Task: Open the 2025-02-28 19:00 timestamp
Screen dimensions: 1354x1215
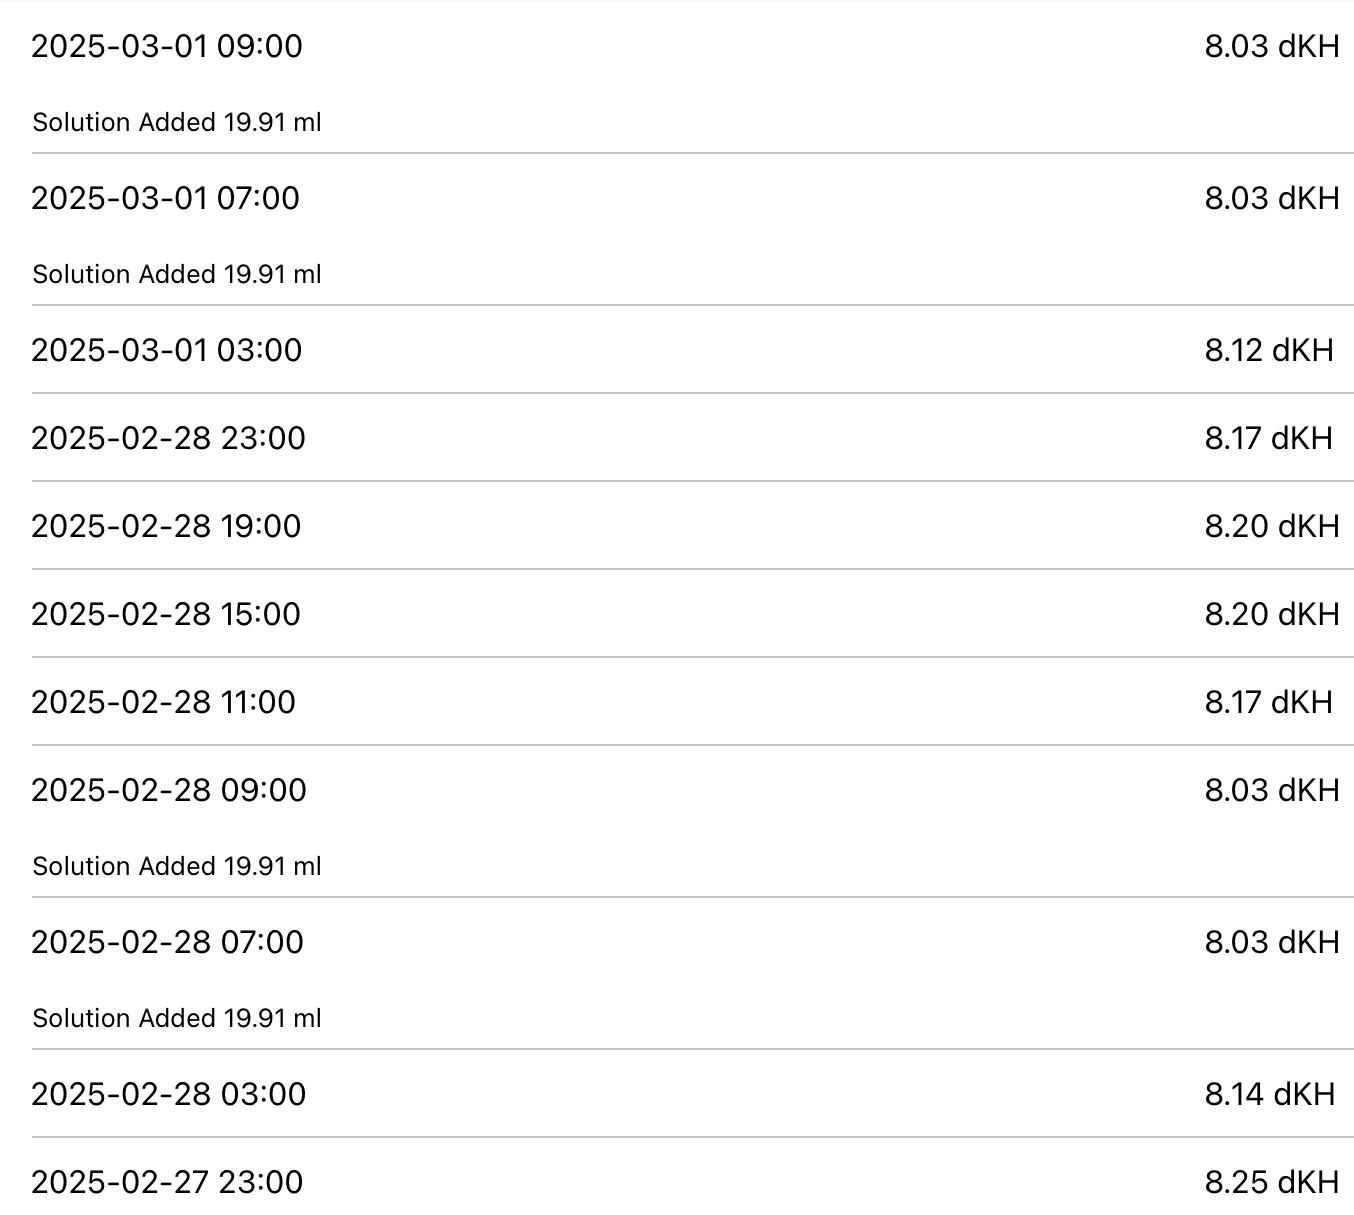Action: pyautogui.click(x=166, y=527)
